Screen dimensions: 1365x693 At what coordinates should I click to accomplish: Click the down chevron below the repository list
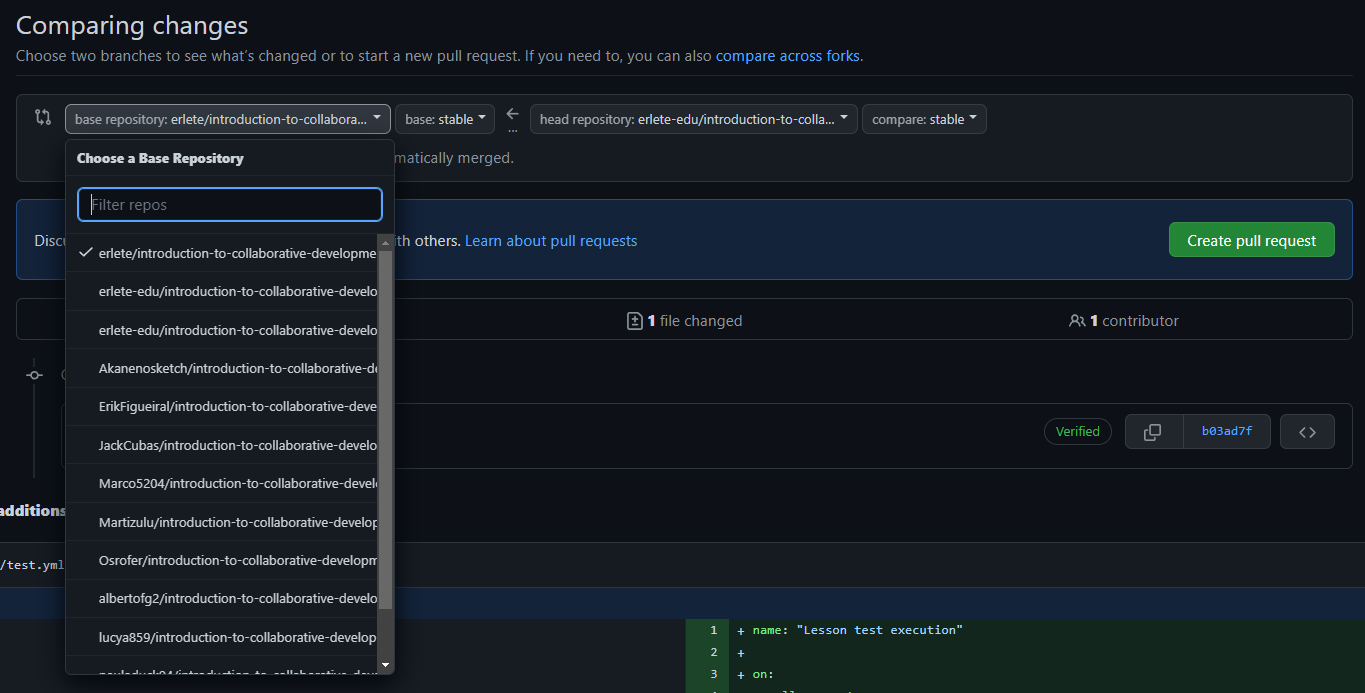coord(385,664)
